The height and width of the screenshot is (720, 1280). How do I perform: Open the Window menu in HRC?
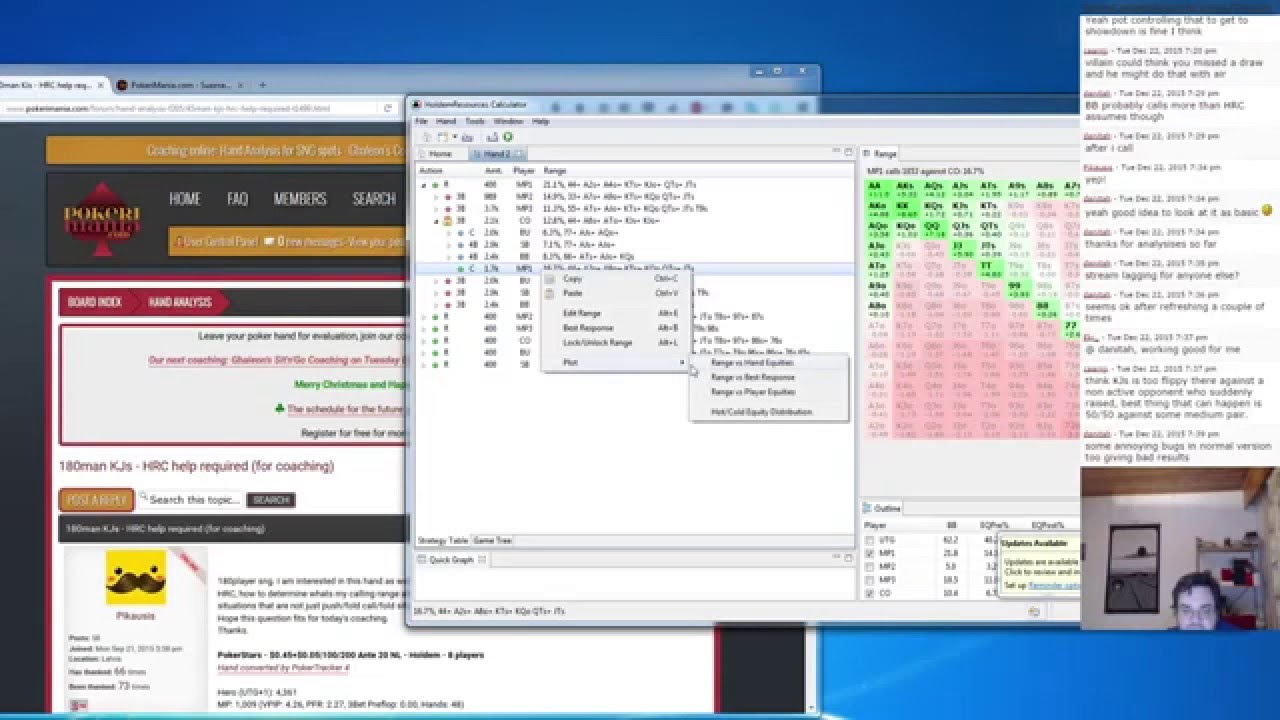pos(508,121)
